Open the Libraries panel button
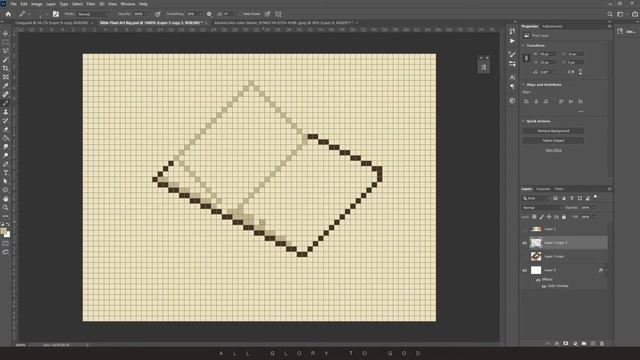The width and height of the screenshot is (640, 360). (626, 31)
